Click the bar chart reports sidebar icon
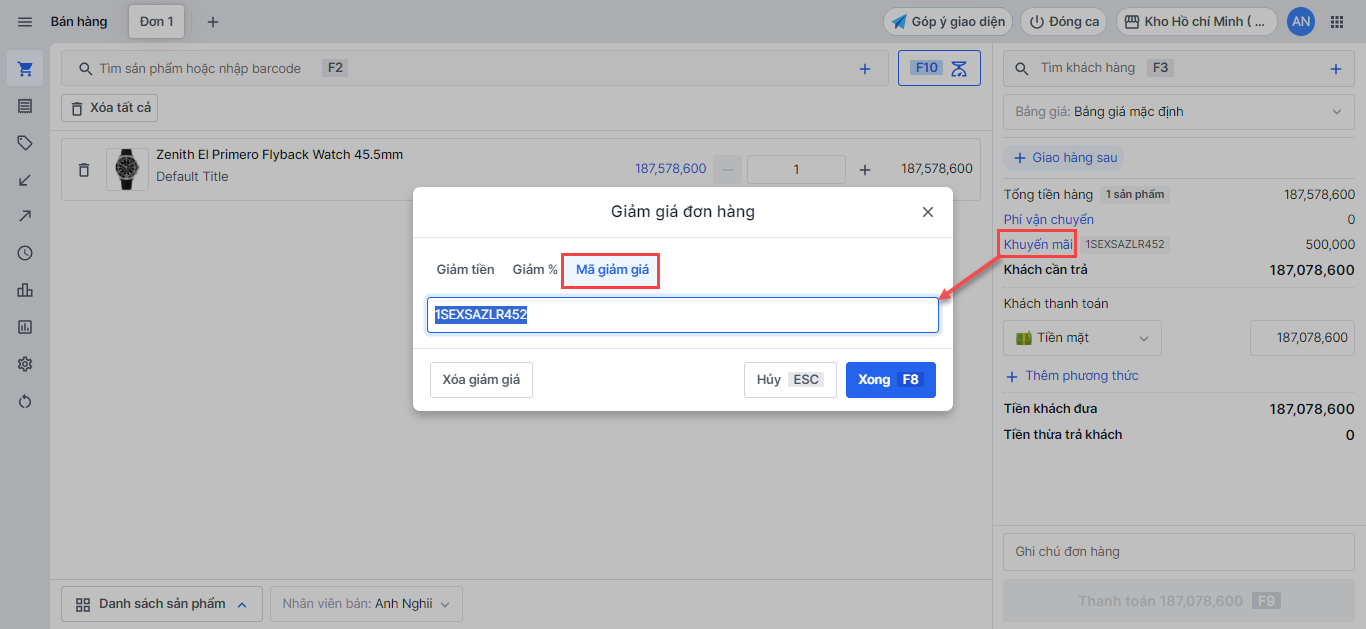Screen dimensions: 1366x629 tap(25, 290)
